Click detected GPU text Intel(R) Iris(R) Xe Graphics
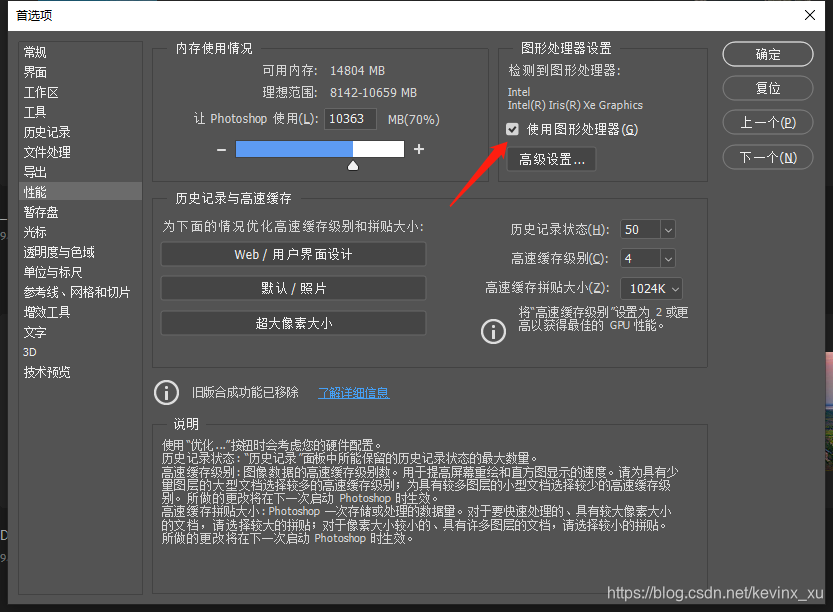The image size is (833, 612). pyautogui.click(x=575, y=105)
